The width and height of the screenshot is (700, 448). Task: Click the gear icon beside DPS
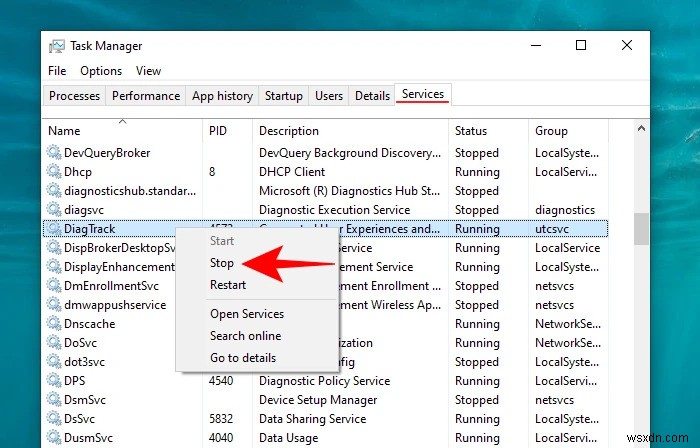(x=54, y=381)
